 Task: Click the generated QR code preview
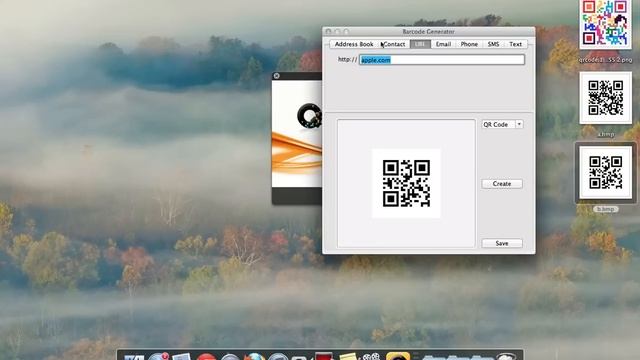pyautogui.click(x=406, y=183)
